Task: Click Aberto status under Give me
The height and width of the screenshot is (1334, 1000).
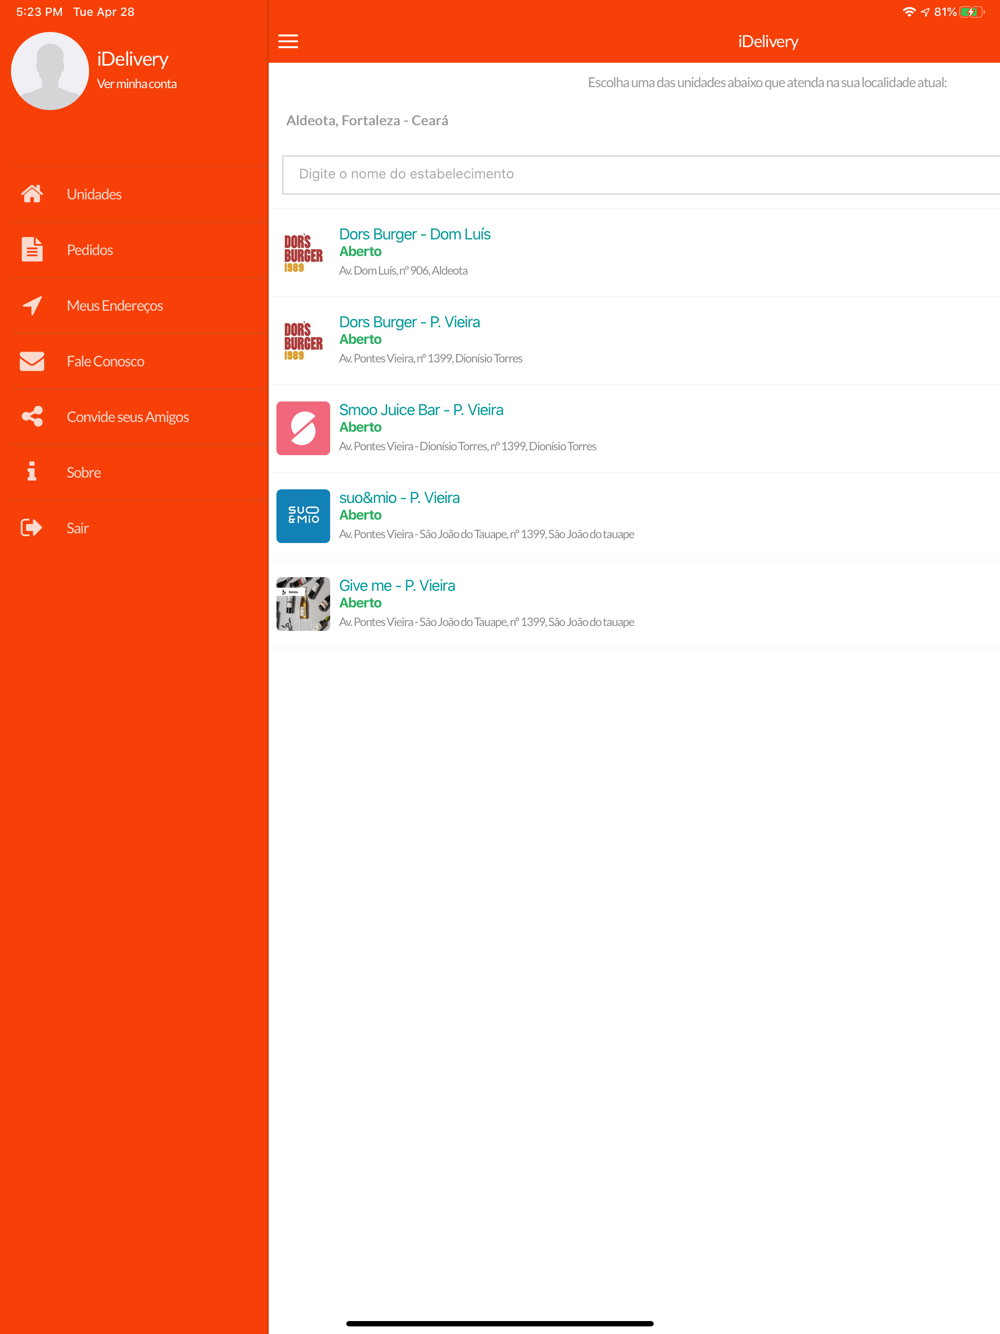Action: (360, 603)
